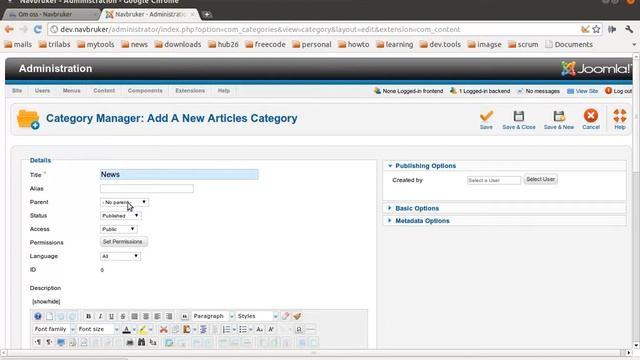Screen dimensions: 640x360
Task: Reload the page with browser refresh icon
Action: 38,29
